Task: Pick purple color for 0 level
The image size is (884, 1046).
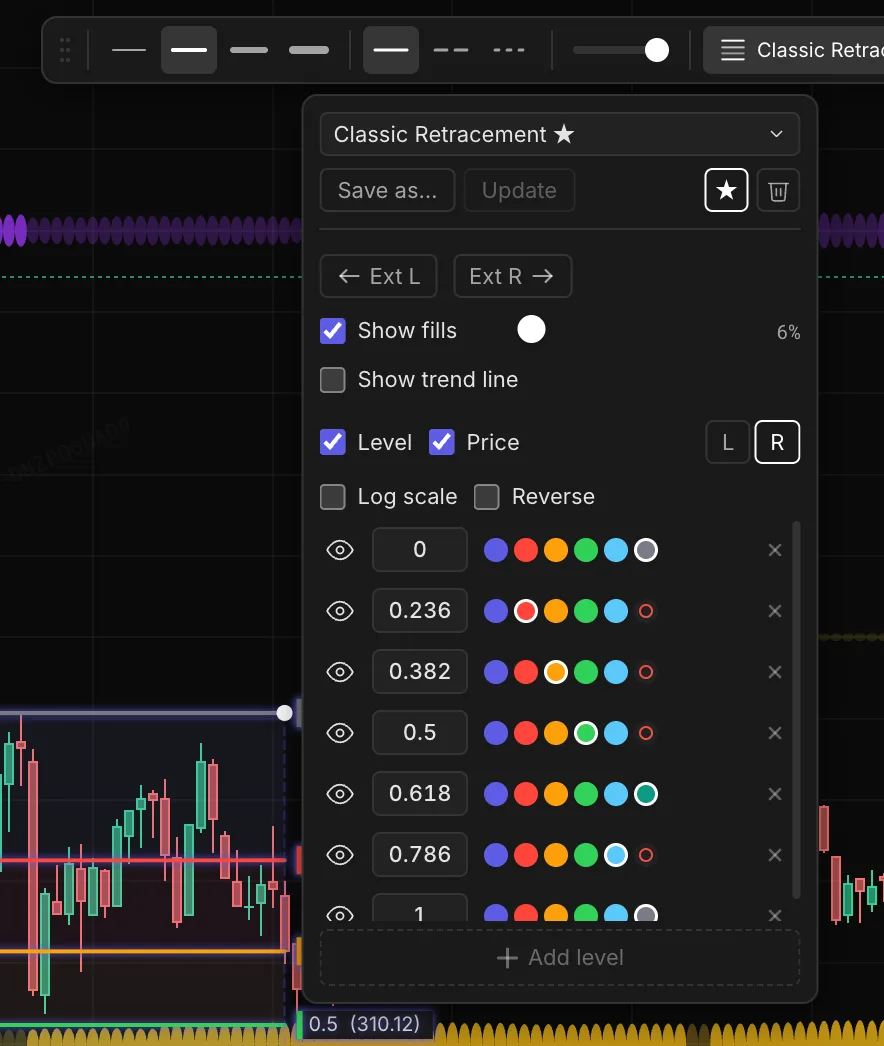Action: click(x=496, y=550)
